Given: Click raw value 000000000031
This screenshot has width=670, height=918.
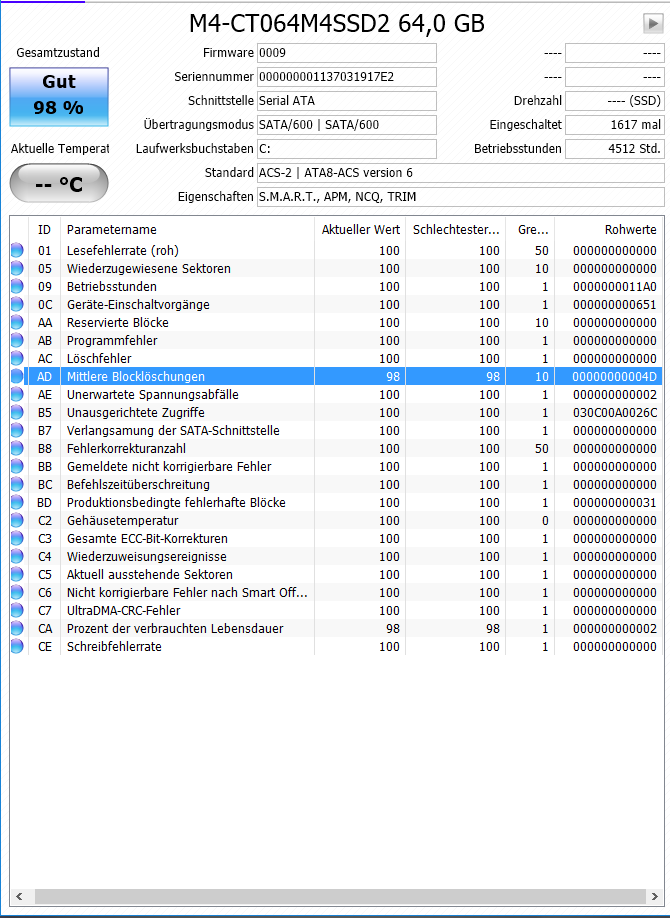Looking at the screenshot, I should [614, 503].
